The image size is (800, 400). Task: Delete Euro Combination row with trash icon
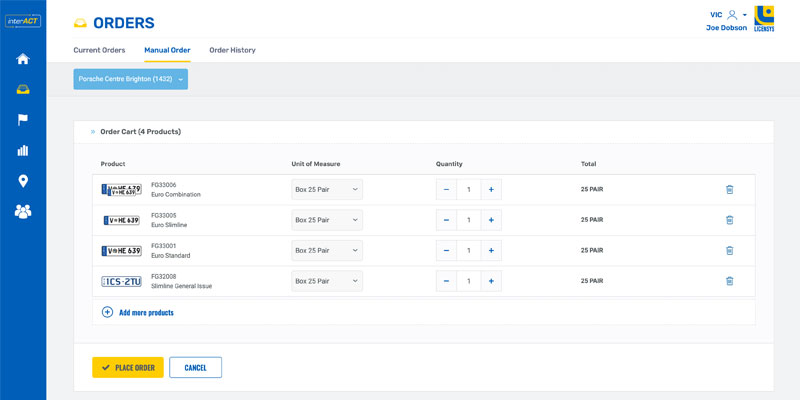729,189
